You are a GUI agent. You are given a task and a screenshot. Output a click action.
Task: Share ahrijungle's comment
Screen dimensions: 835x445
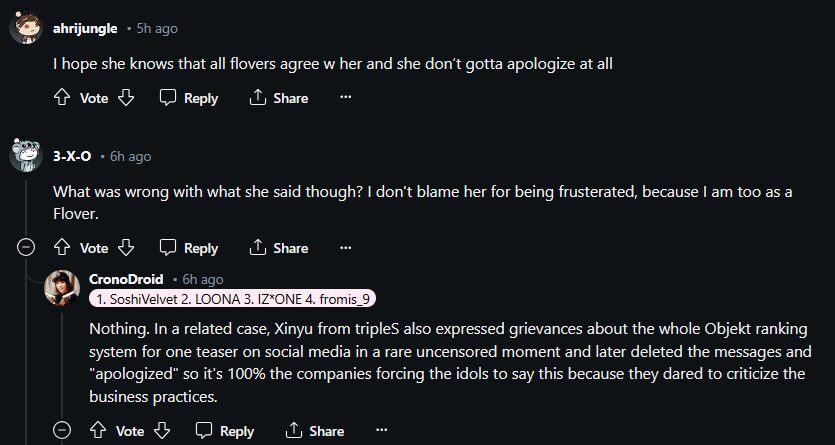278,98
